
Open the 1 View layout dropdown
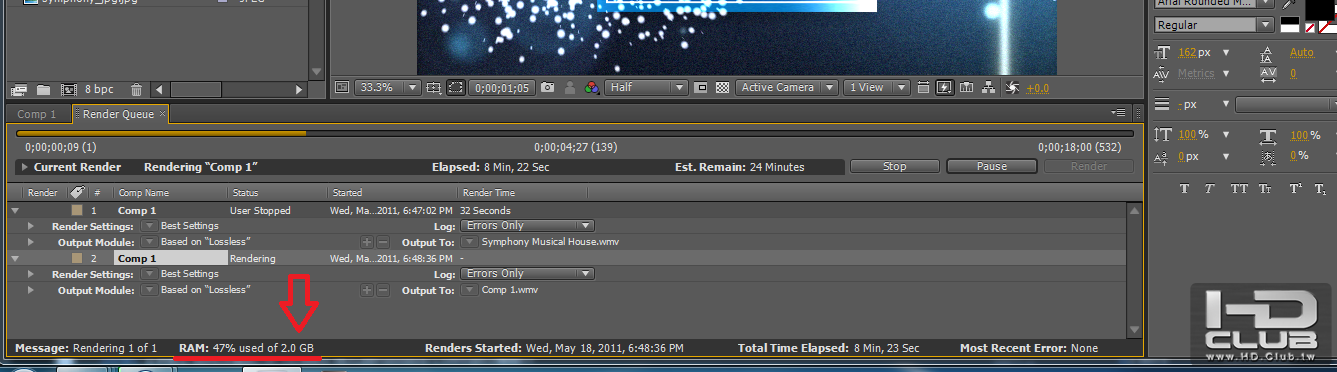pyautogui.click(x=877, y=88)
